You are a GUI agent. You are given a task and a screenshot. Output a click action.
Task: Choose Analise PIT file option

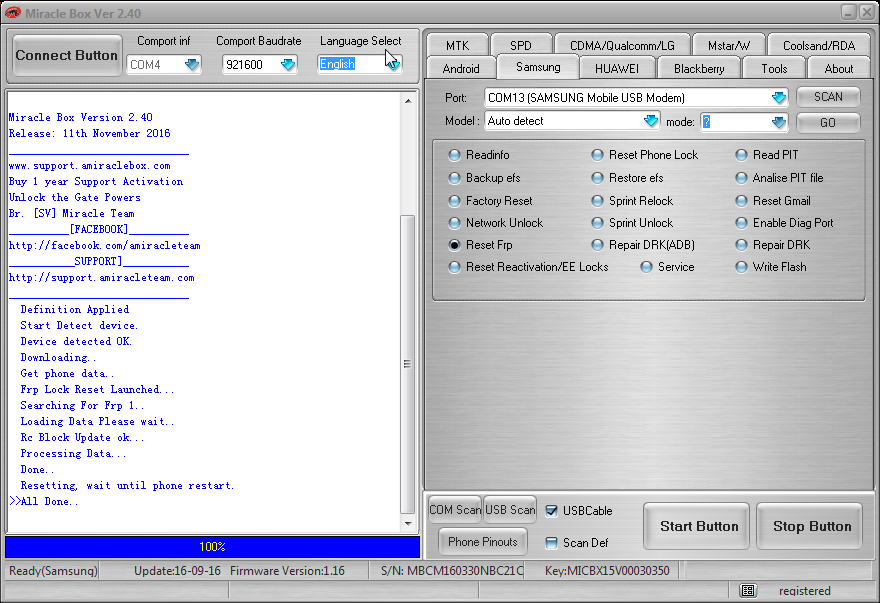741,178
